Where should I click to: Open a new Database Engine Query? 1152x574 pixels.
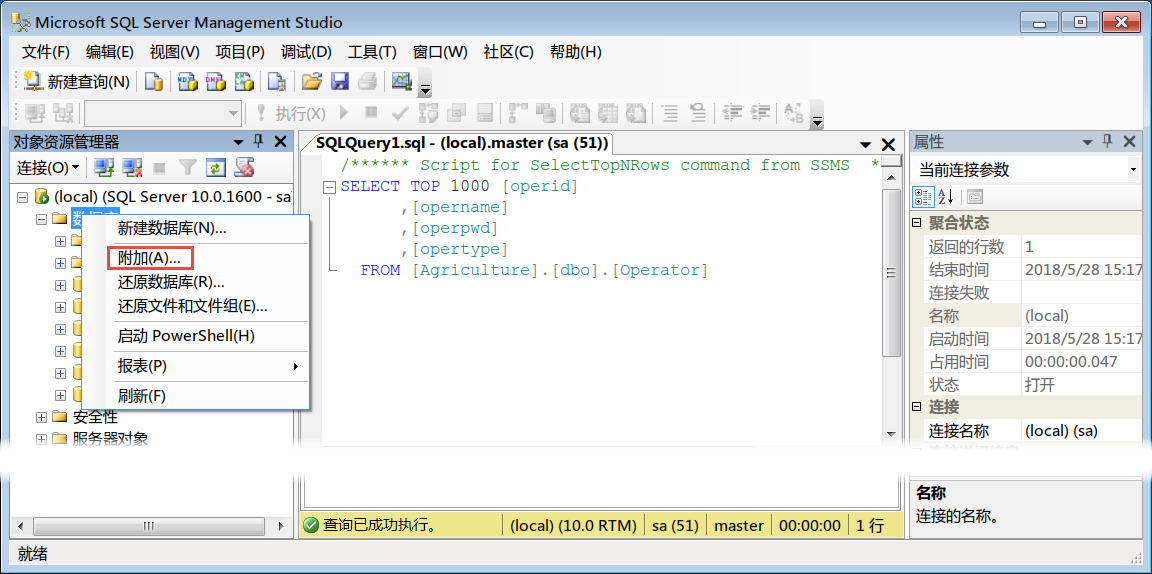click(153, 82)
